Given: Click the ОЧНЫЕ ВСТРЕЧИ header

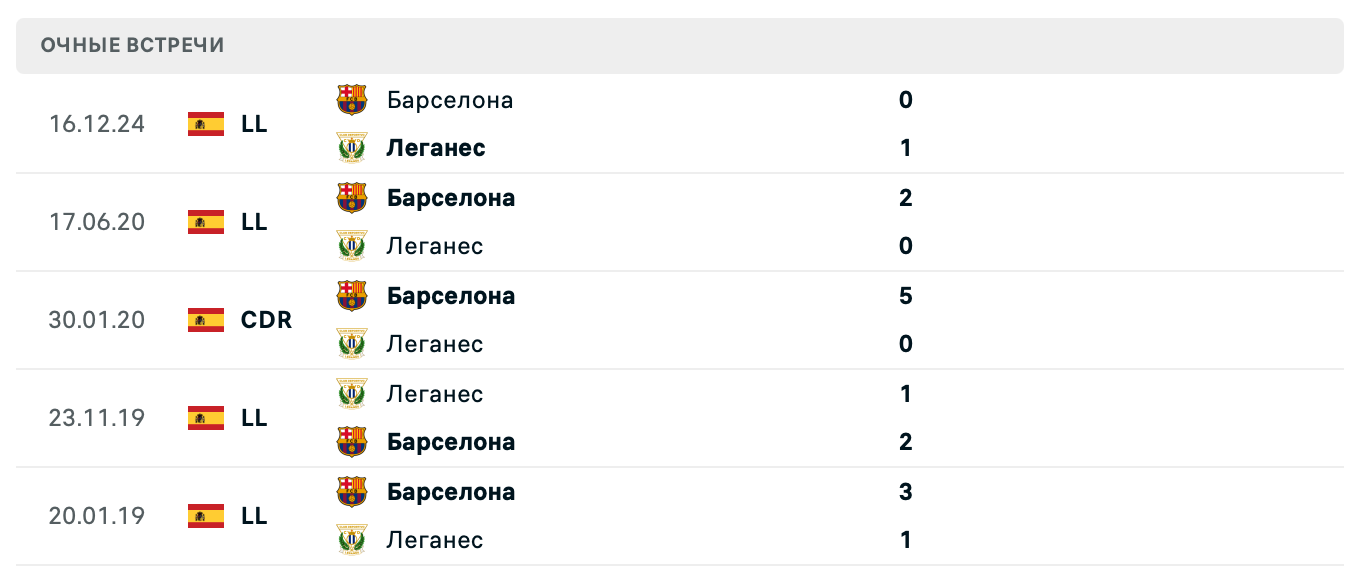Looking at the screenshot, I should click(x=131, y=44).
